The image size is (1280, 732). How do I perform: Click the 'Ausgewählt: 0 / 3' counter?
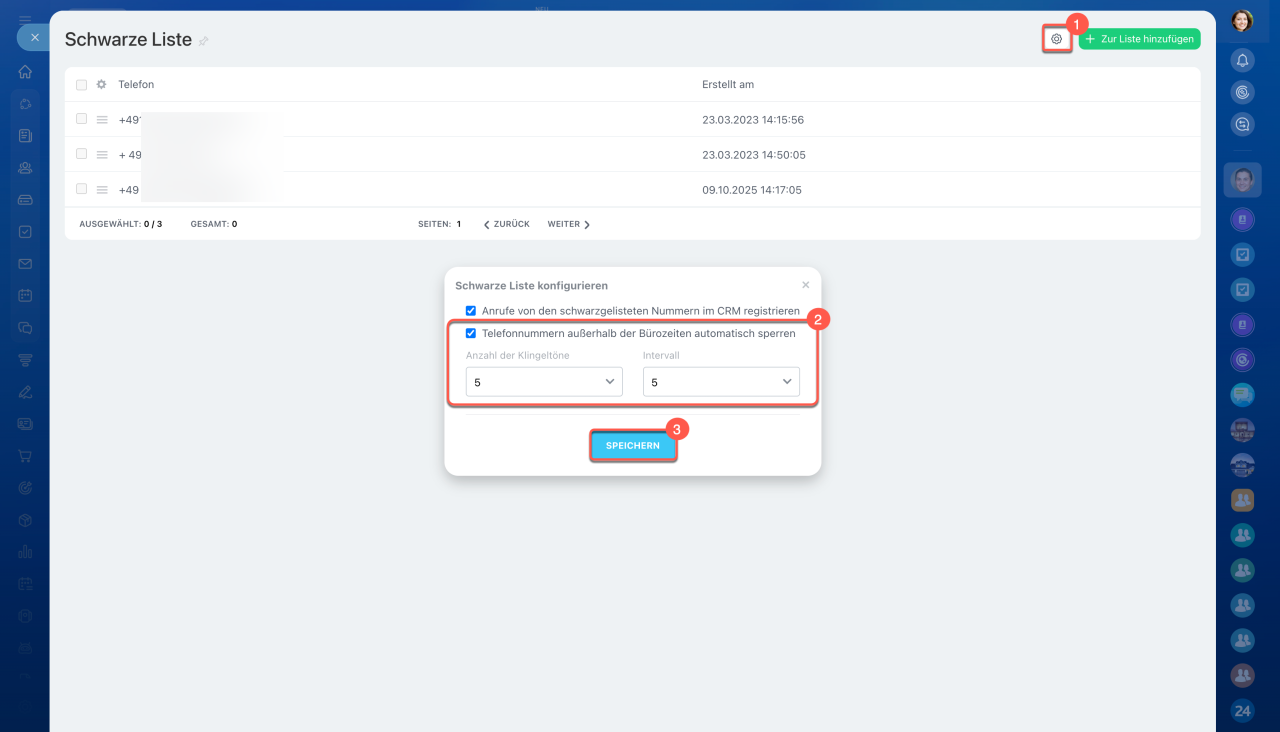point(121,225)
